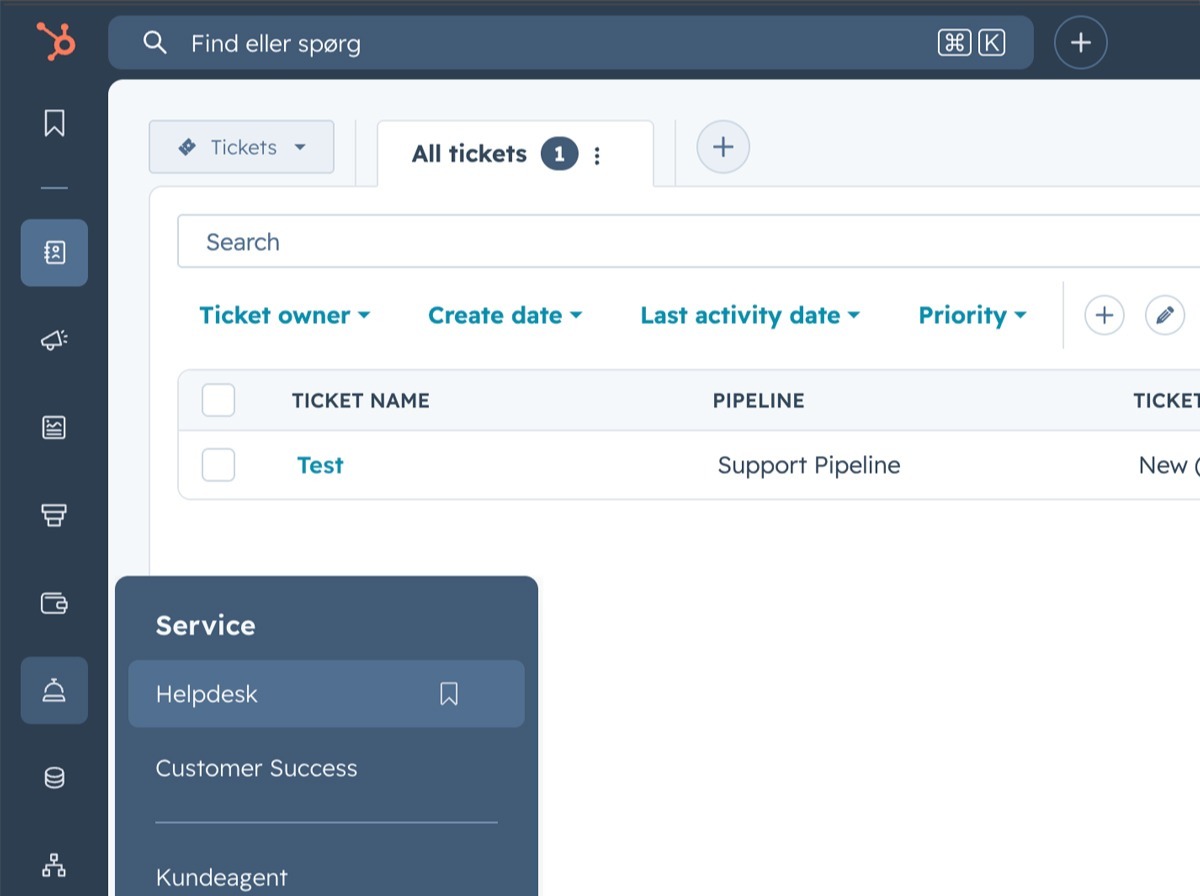Click the round plus button beside search bar

[1081, 43]
